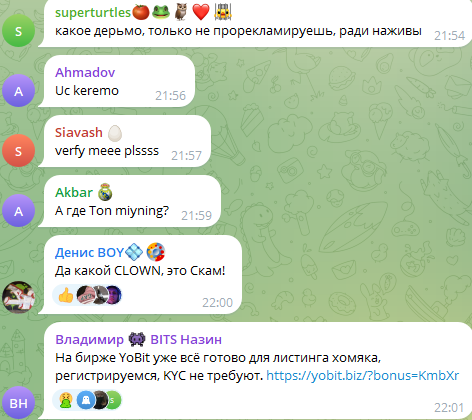
Task: Open Ahmadov's purple A avatar
Action: click(18, 91)
